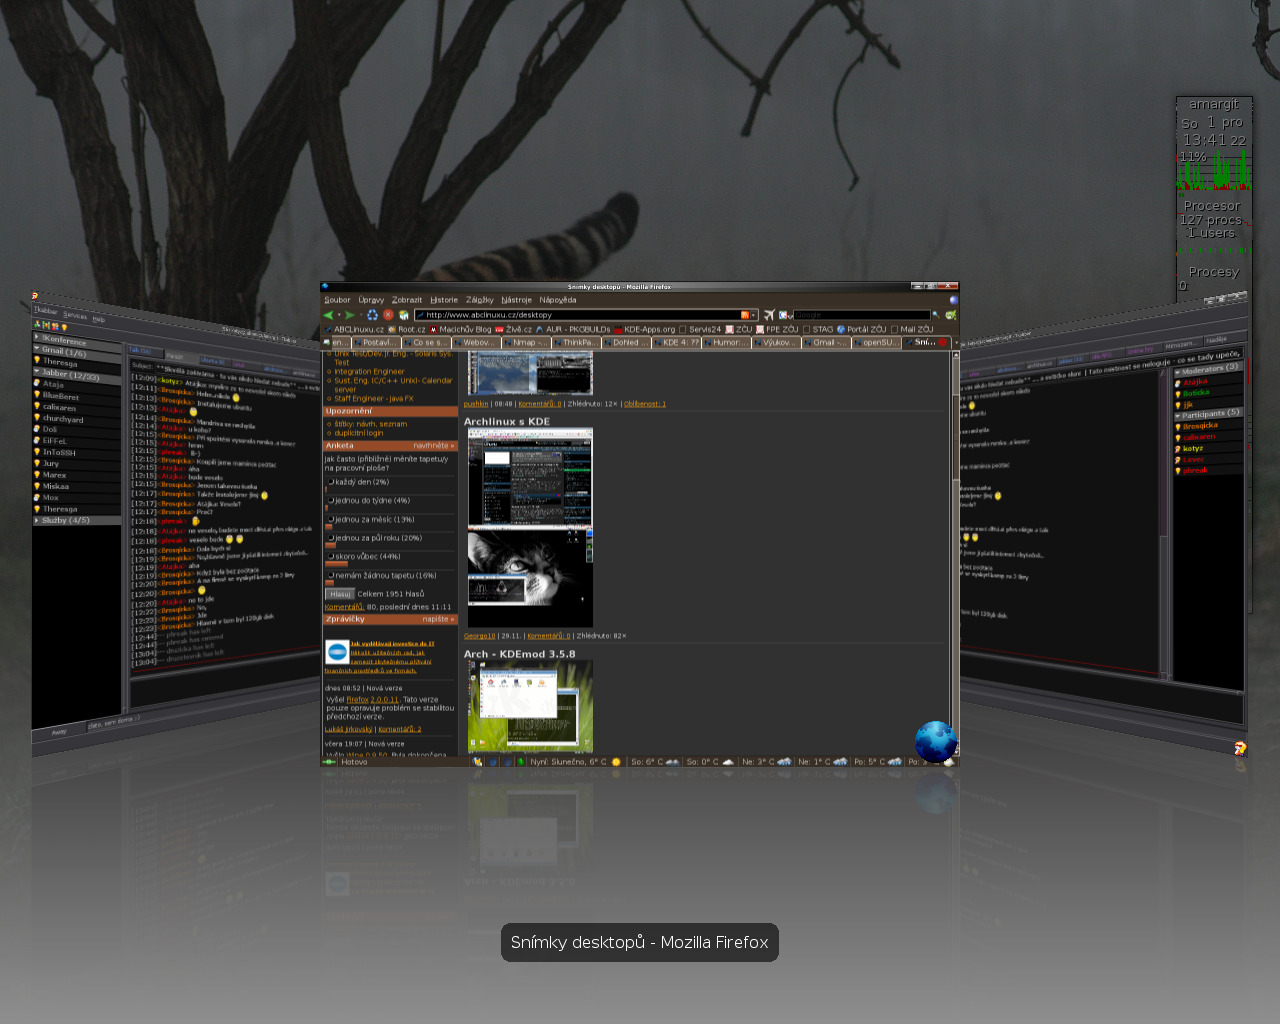The width and height of the screenshot is (1280, 1024).
Task: Select radio option 'jednou do týdne (4%)'
Action: (x=331, y=500)
